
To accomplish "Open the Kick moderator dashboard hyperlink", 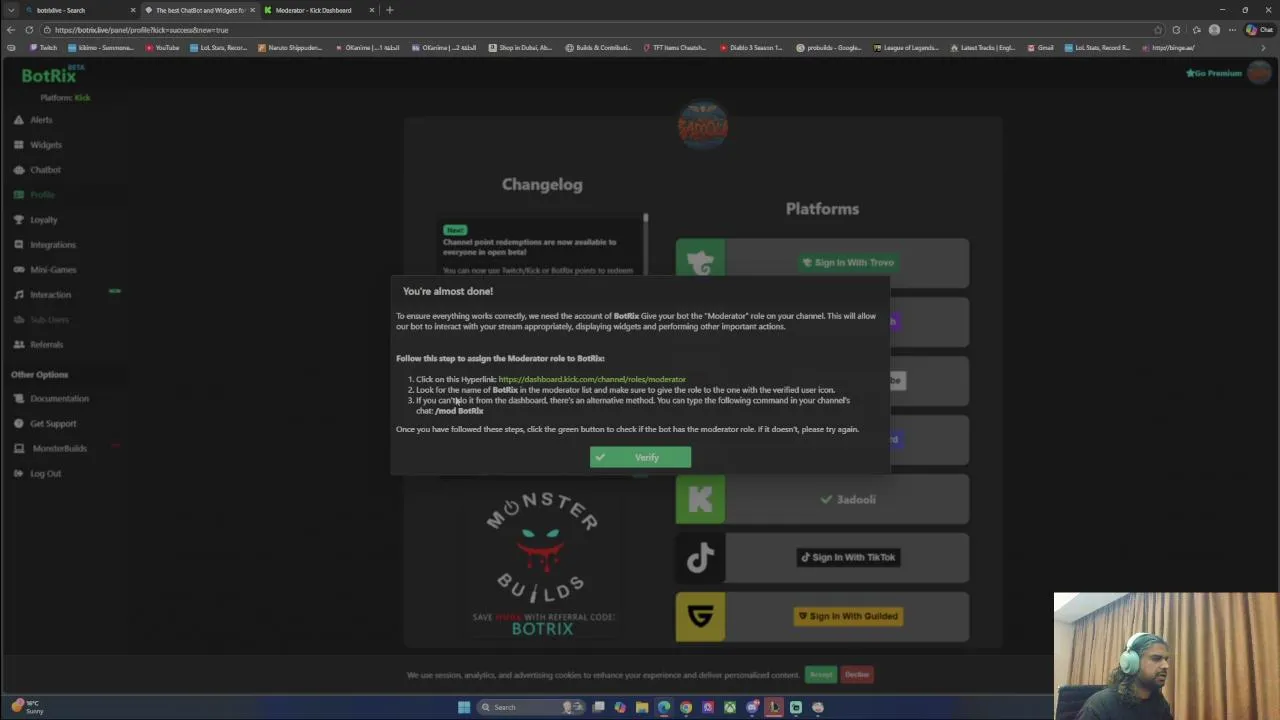I will [592, 379].
